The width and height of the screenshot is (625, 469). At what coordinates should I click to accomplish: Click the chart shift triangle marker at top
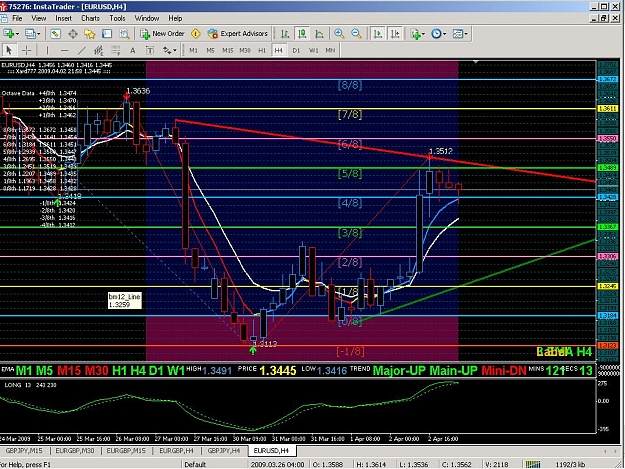pos(476,62)
